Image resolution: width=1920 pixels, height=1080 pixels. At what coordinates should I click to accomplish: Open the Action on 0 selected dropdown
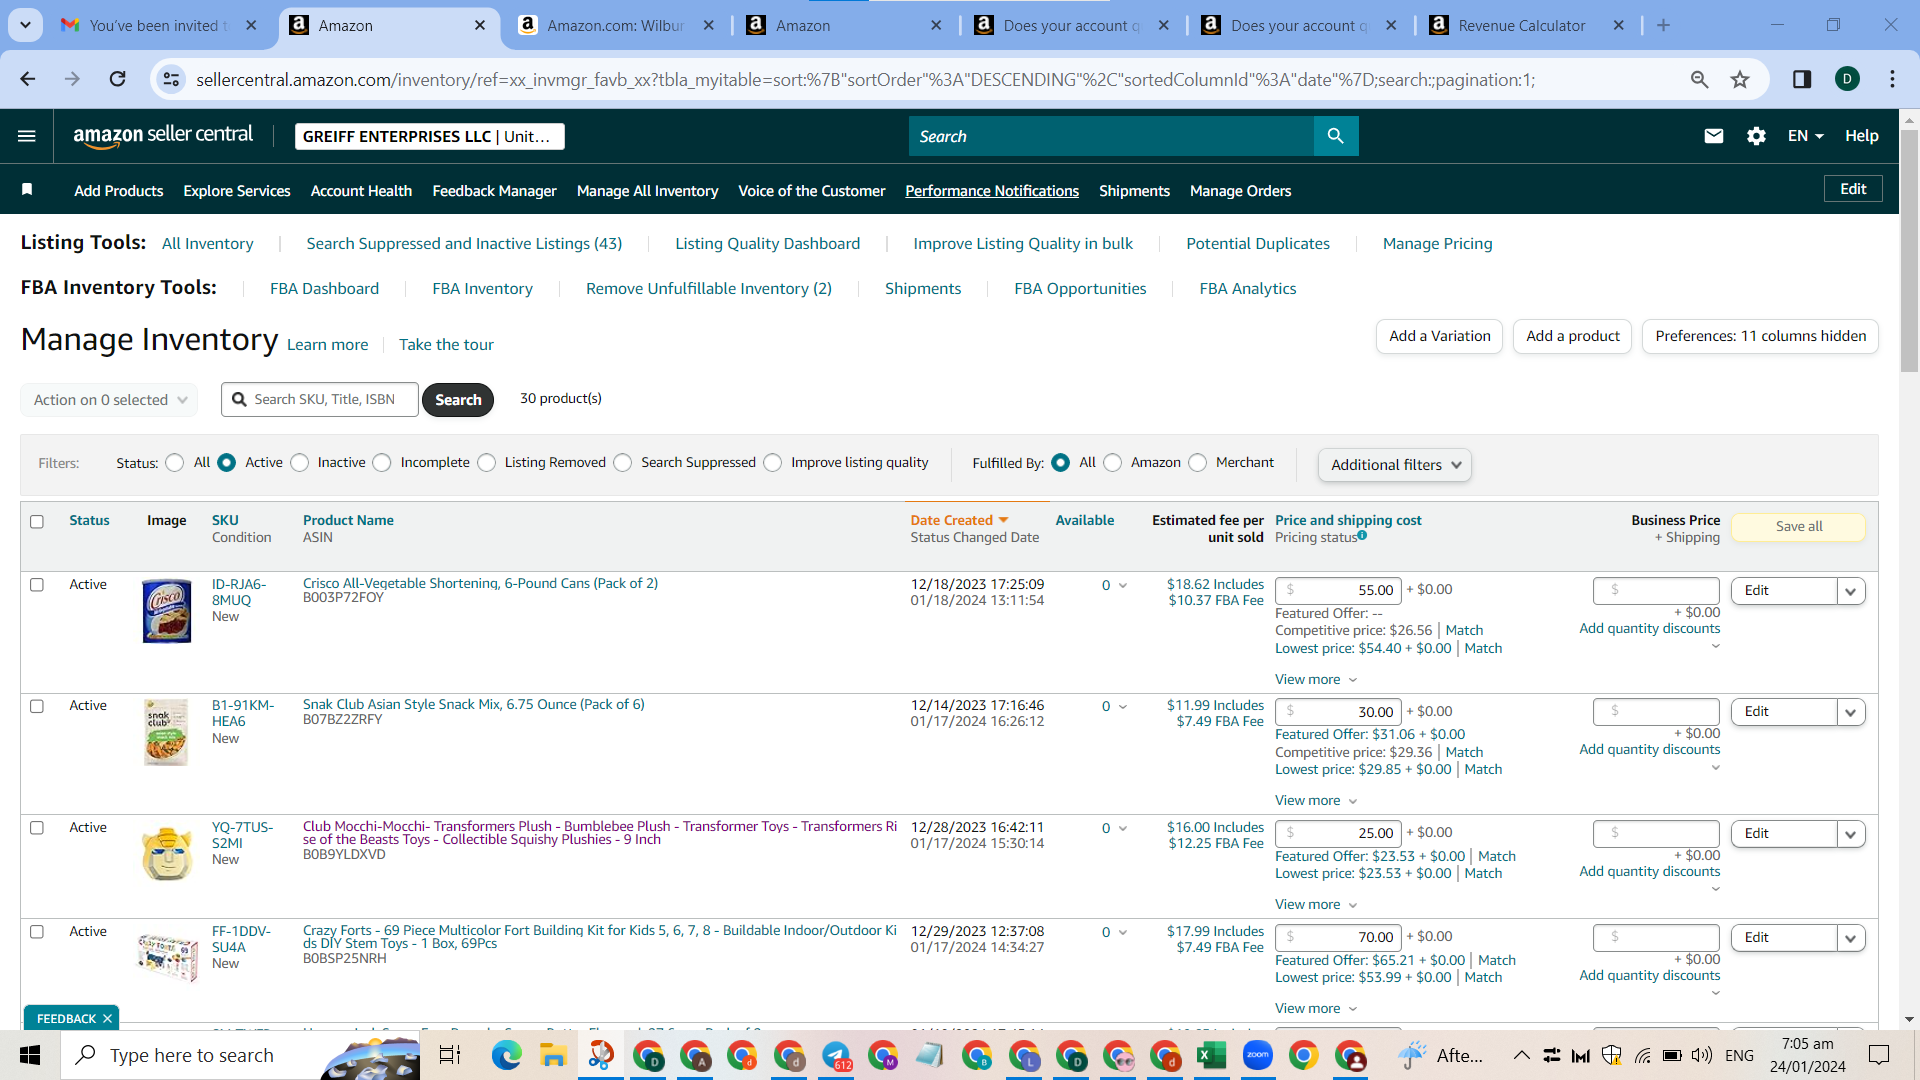(x=109, y=400)
